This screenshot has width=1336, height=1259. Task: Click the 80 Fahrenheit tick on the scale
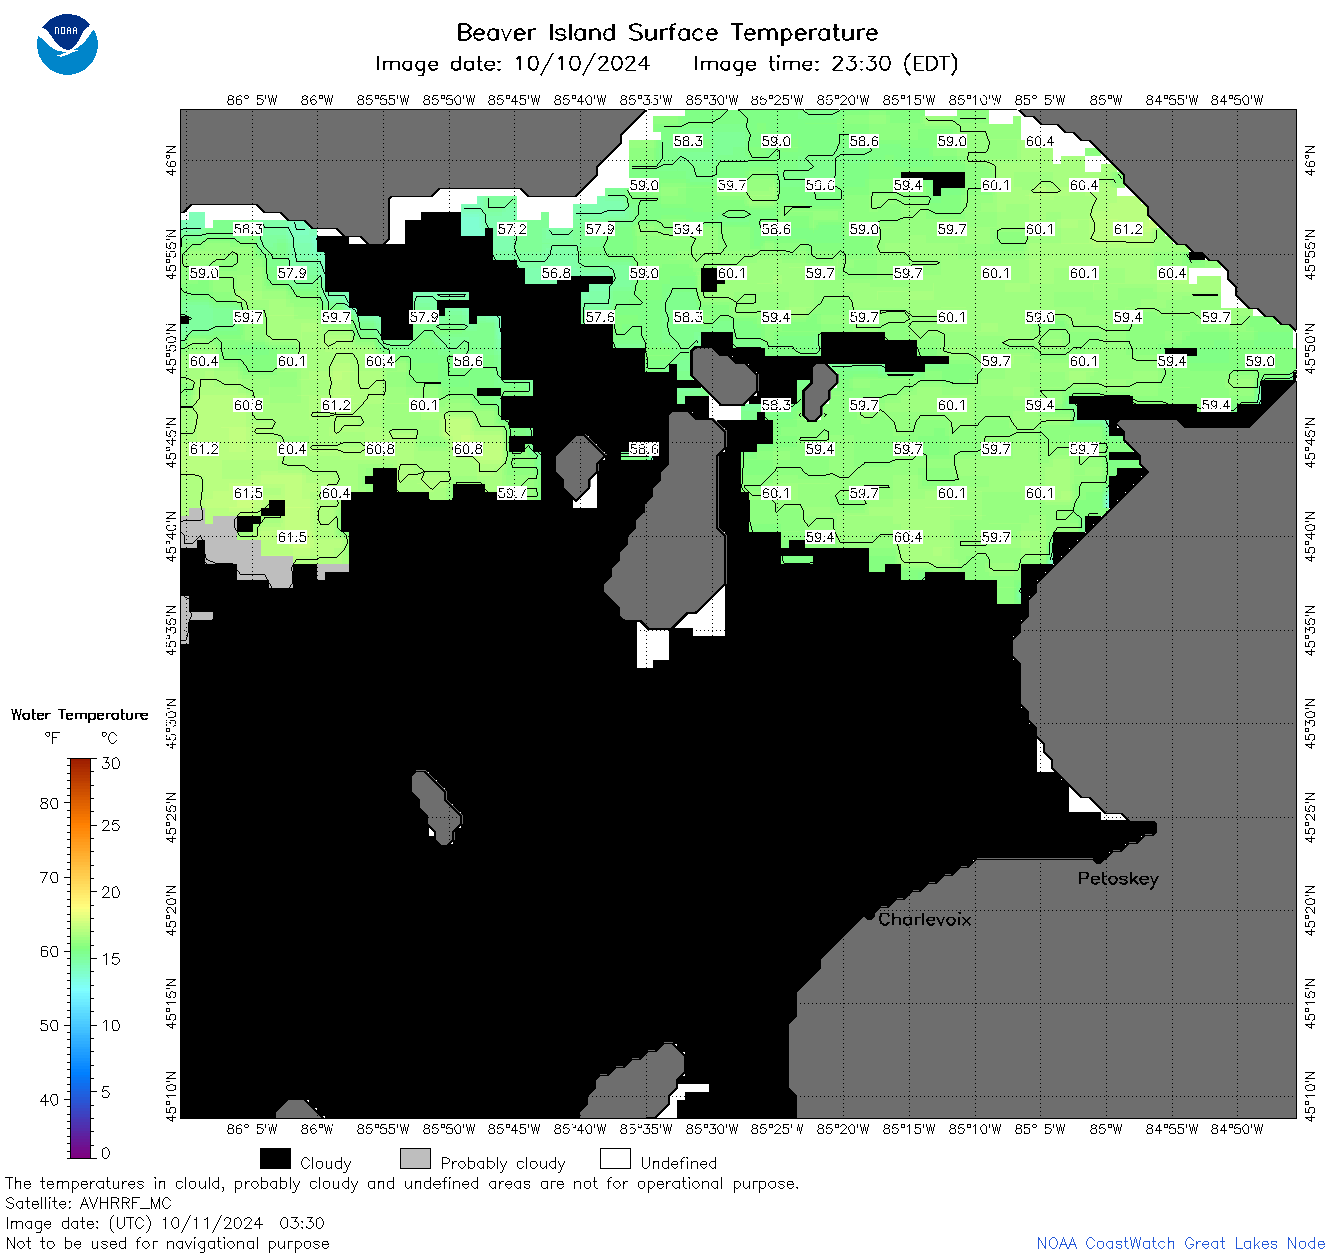pos(49,803)
